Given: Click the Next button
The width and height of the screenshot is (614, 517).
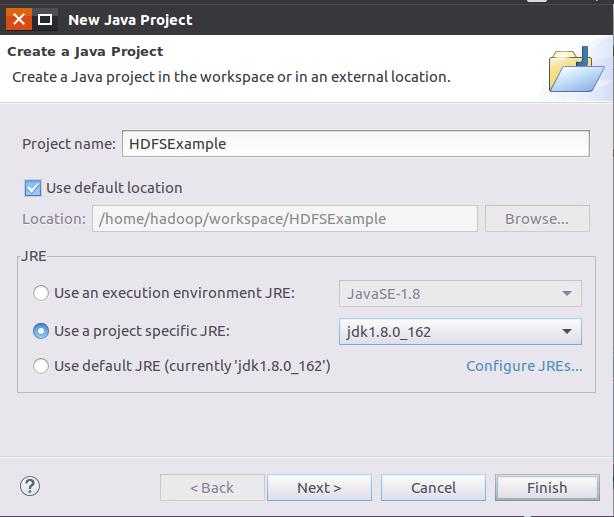Looking at the screenshot, I should (319, 488).
